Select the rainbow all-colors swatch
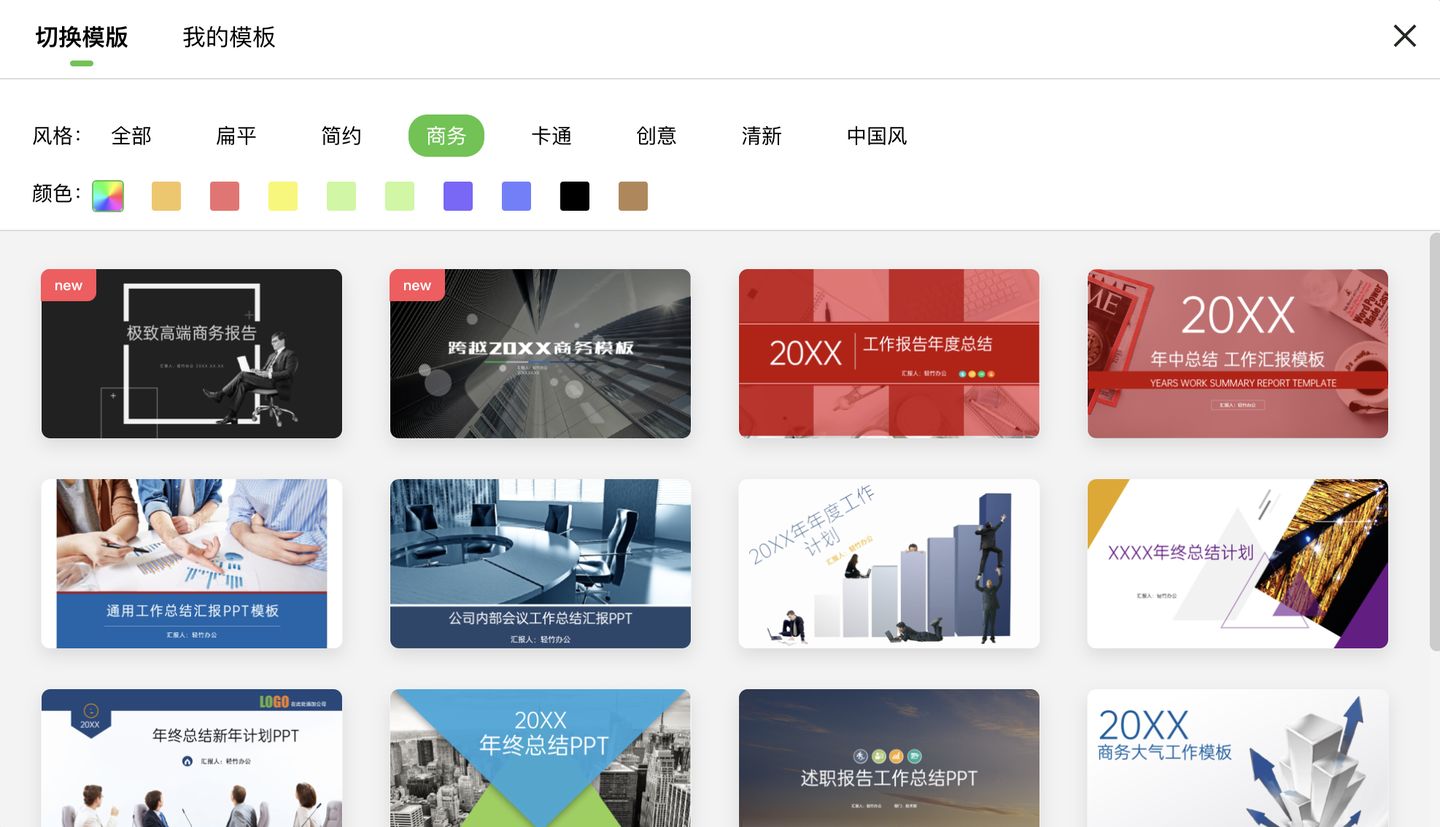1440x827 pixels. tap(107, 196)
